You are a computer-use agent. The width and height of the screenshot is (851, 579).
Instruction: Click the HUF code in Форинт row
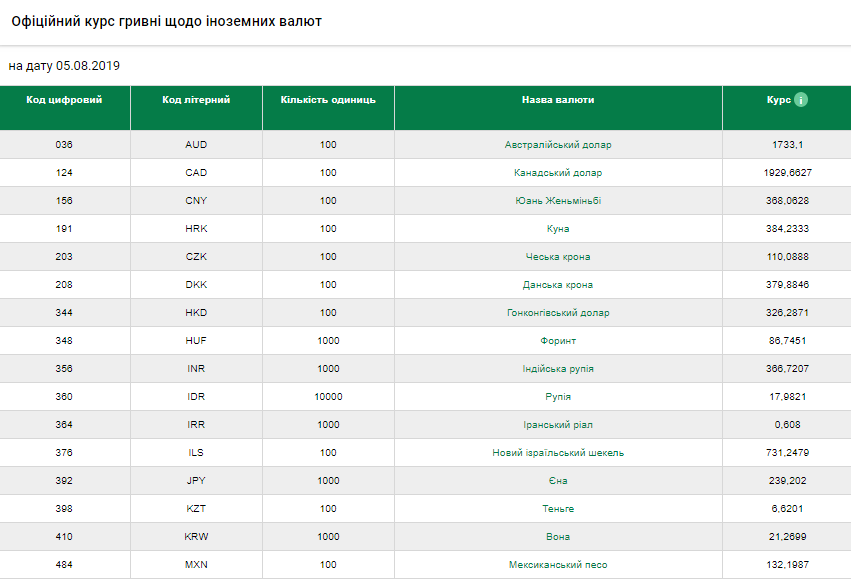196,341
